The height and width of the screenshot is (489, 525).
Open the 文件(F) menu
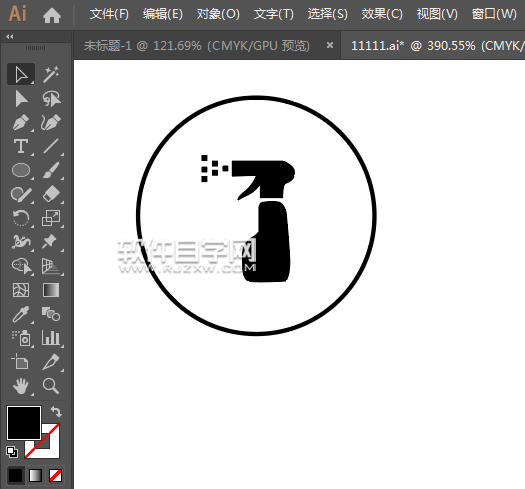coord(109,14)
